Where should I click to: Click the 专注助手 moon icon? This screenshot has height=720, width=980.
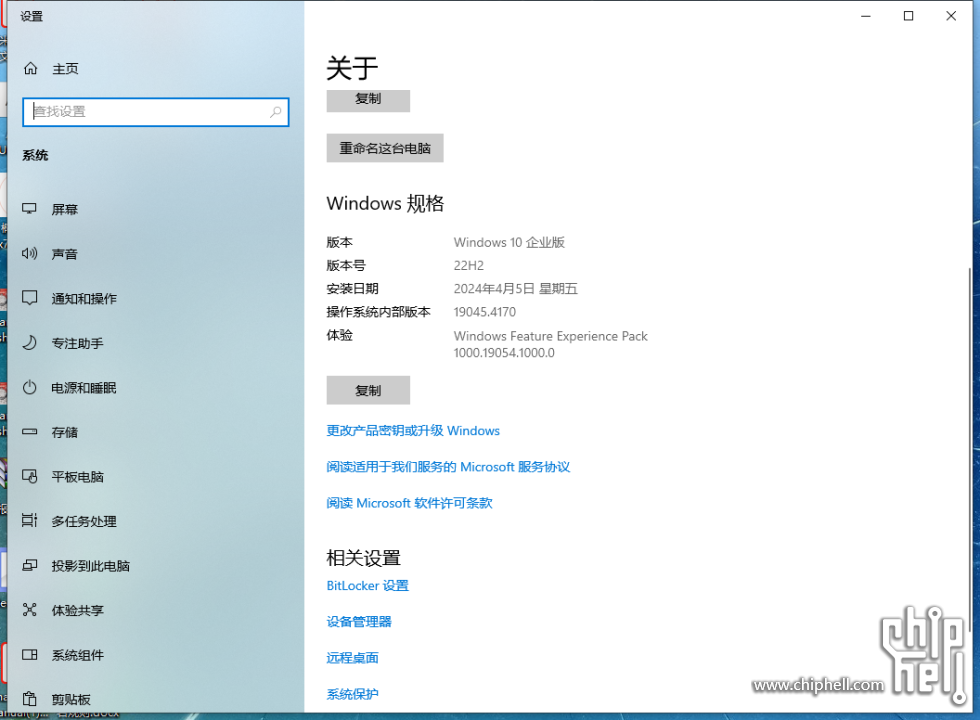(29, 342)
